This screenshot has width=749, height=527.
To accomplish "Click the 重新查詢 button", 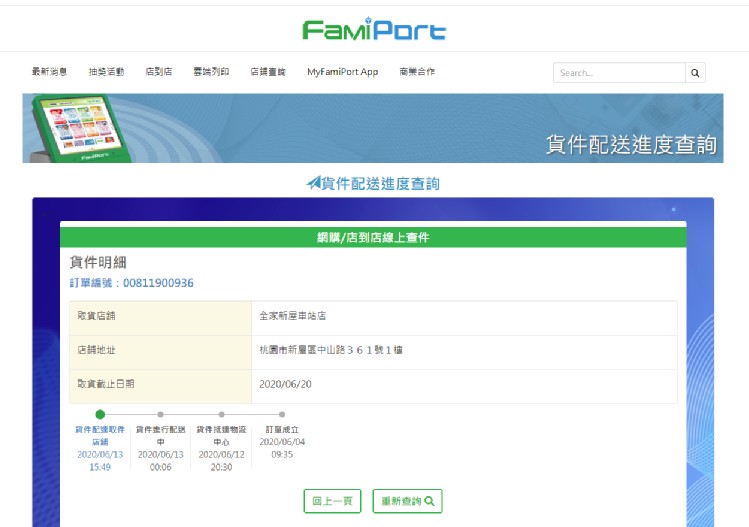I will click(407, 501).
